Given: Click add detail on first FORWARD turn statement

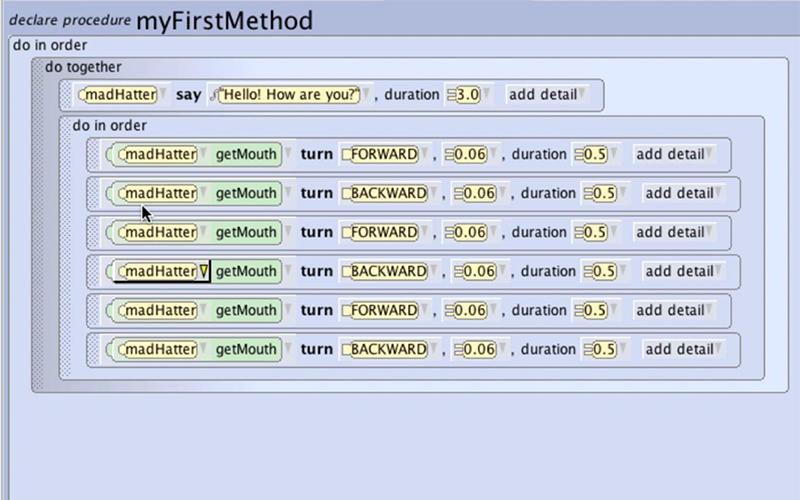Looking at the screenshot, I should coord(674,154).
